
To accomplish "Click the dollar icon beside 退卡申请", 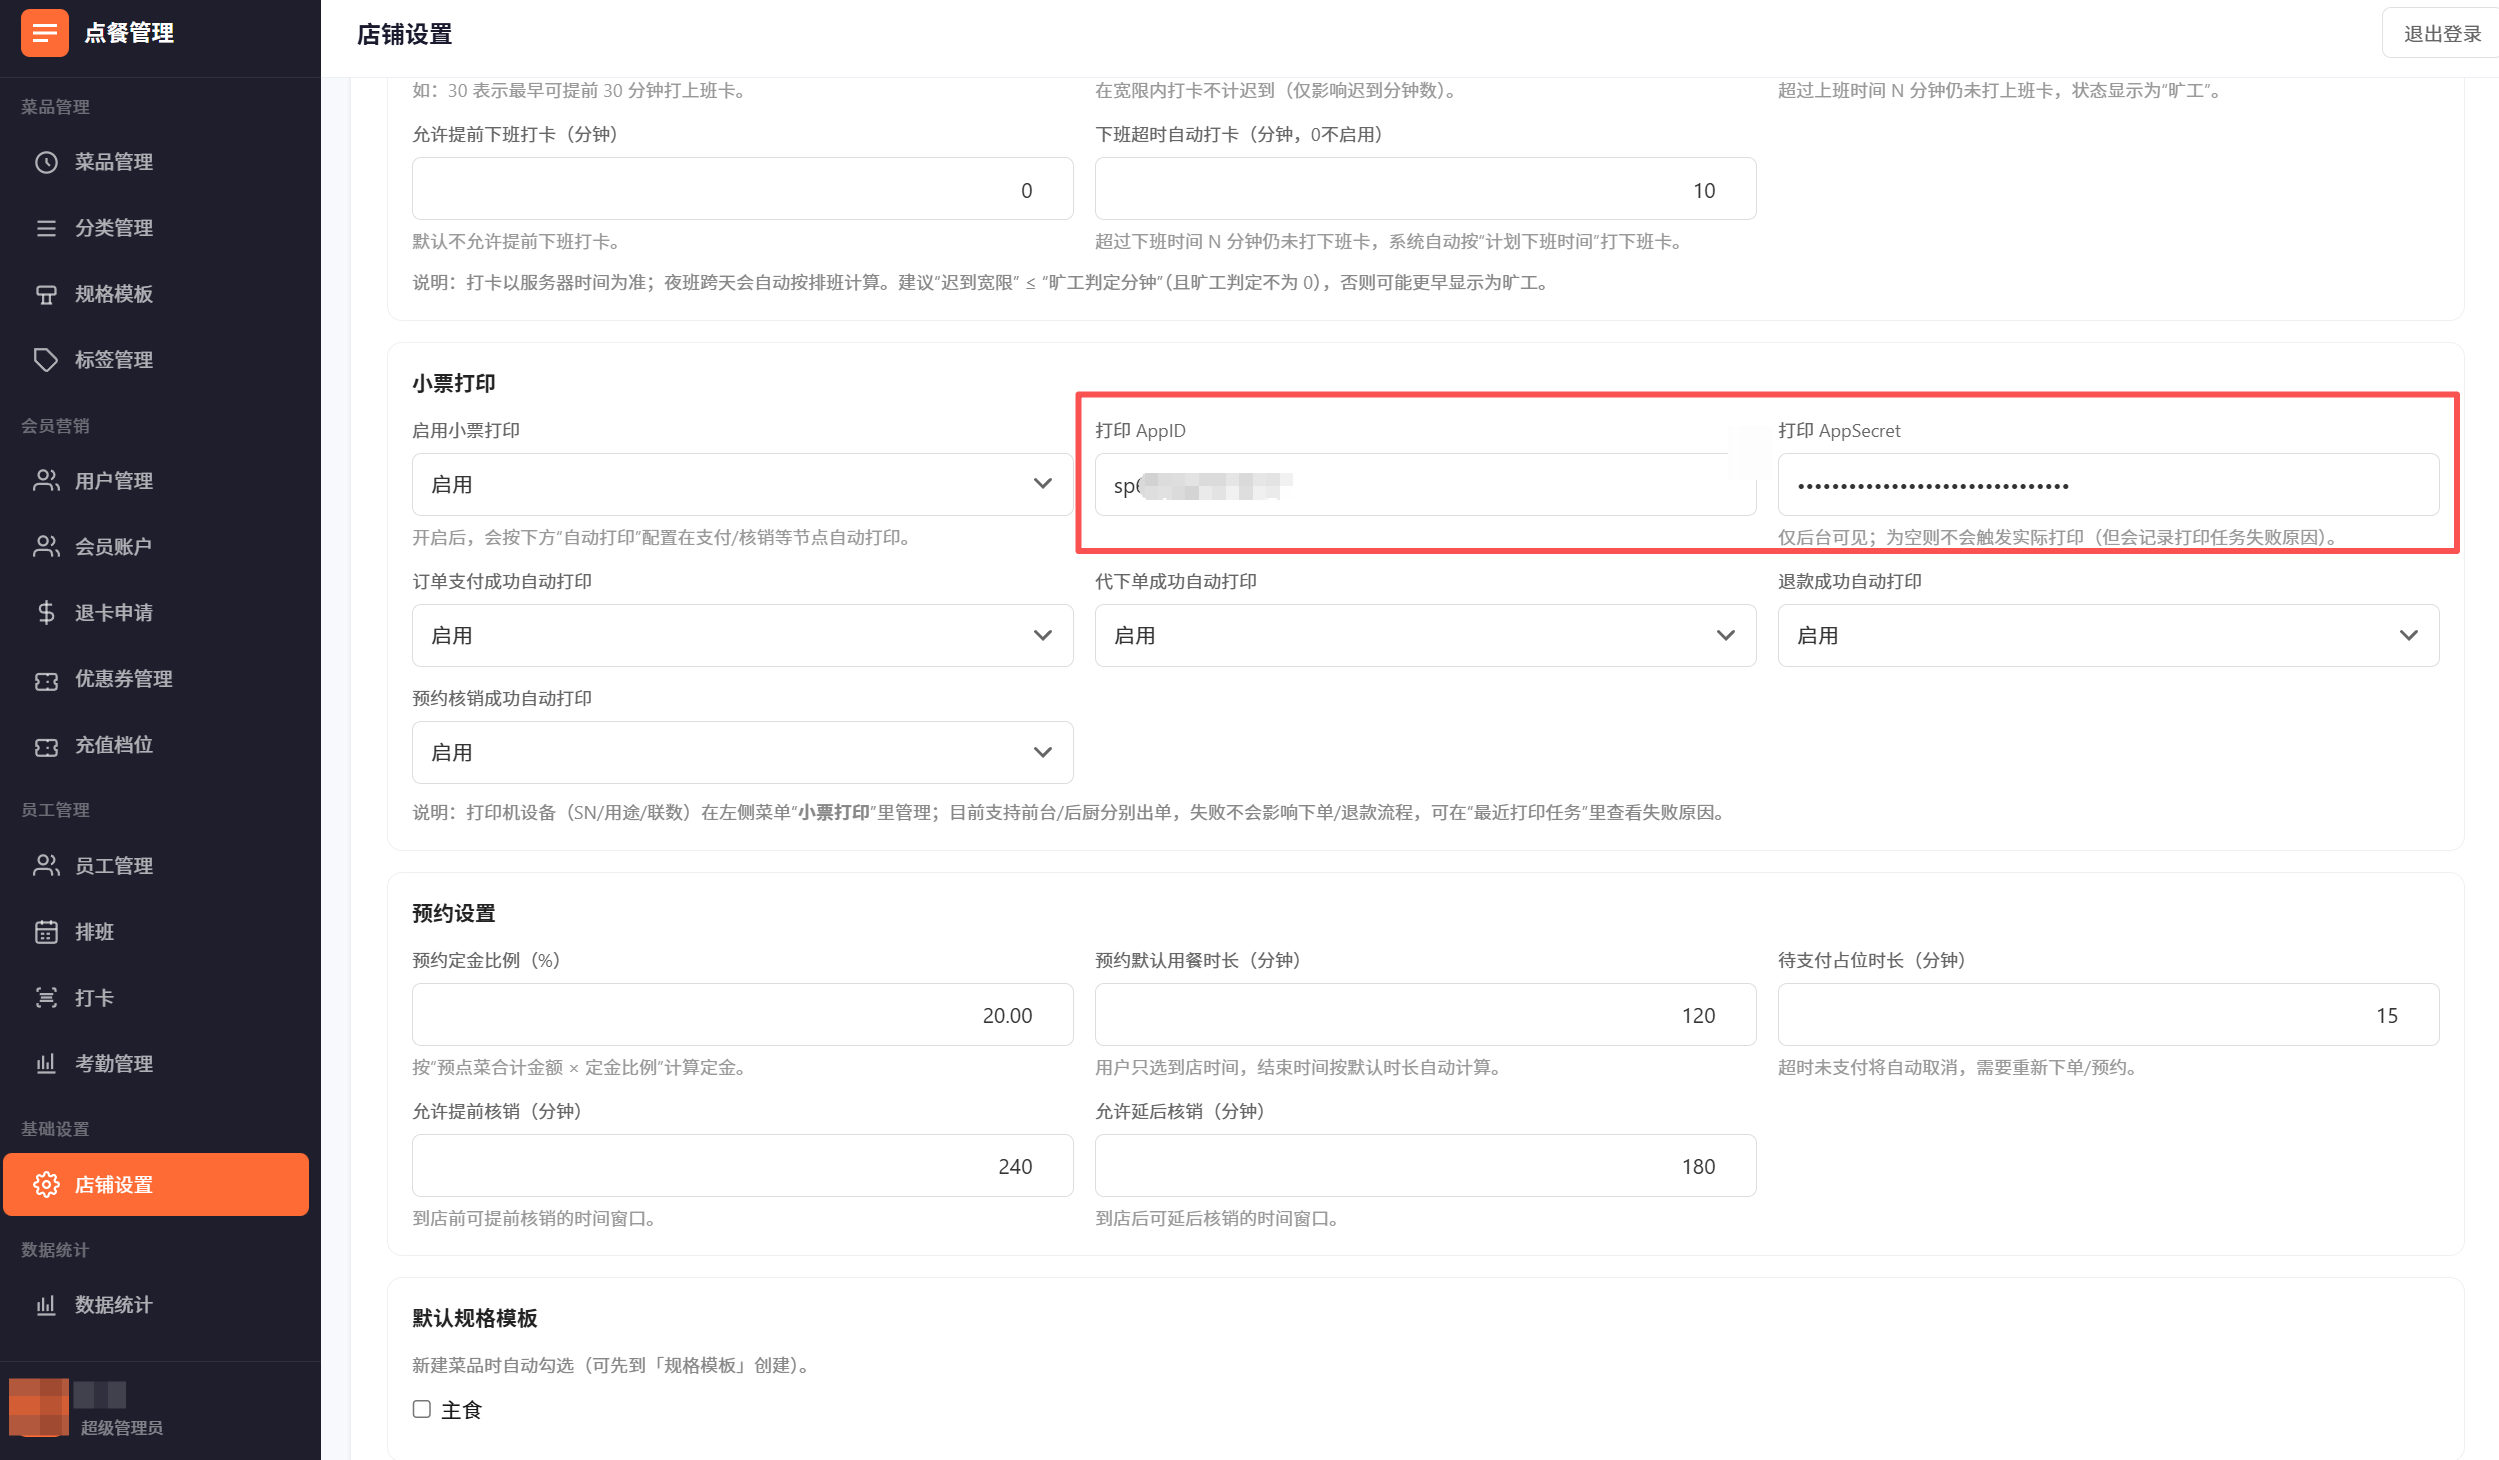I will pos(46,613).
